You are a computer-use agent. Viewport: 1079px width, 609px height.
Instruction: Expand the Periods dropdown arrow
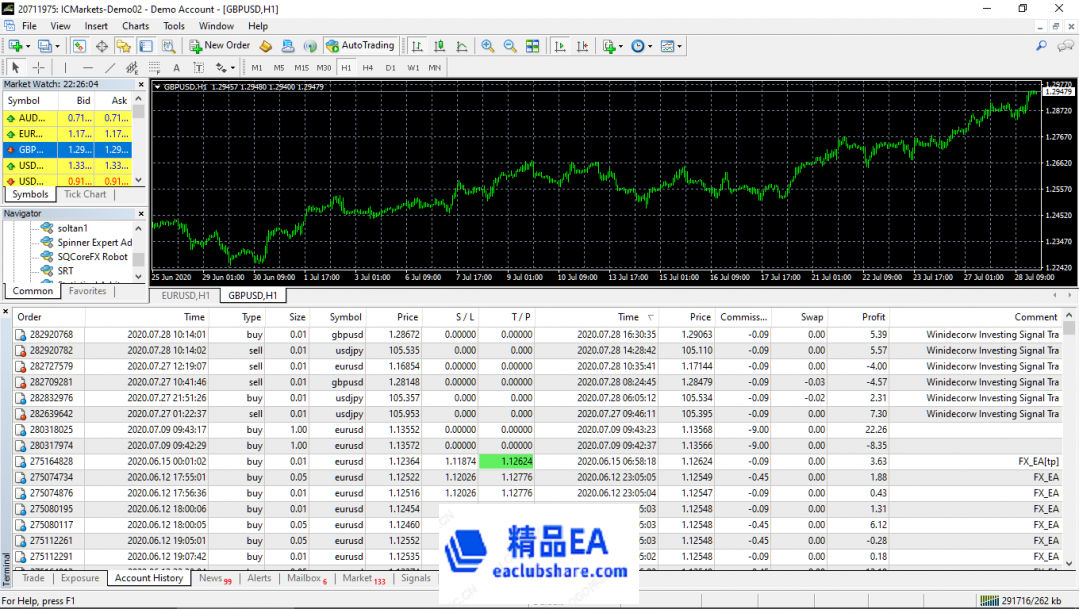(x=650, y=46)
